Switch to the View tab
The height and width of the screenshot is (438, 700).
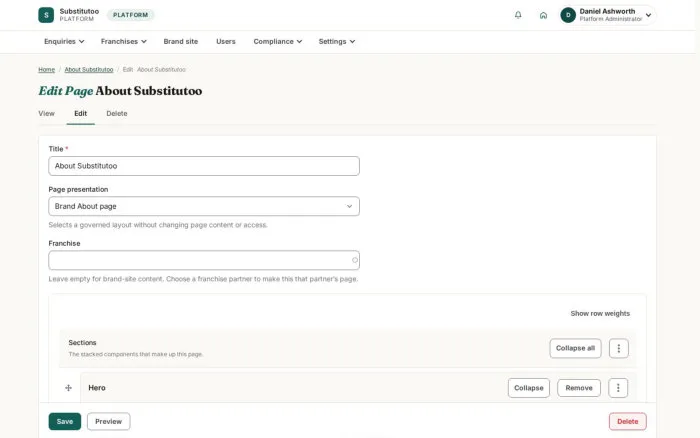click(x=46, y=113)
